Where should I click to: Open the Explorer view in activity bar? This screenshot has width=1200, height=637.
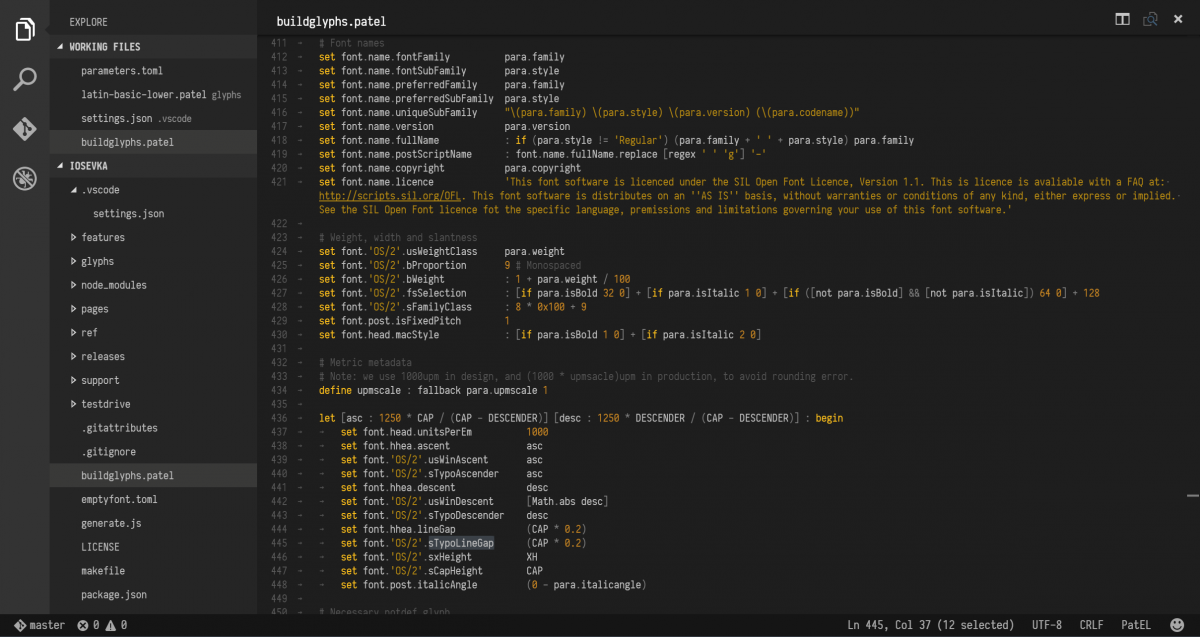25,30
